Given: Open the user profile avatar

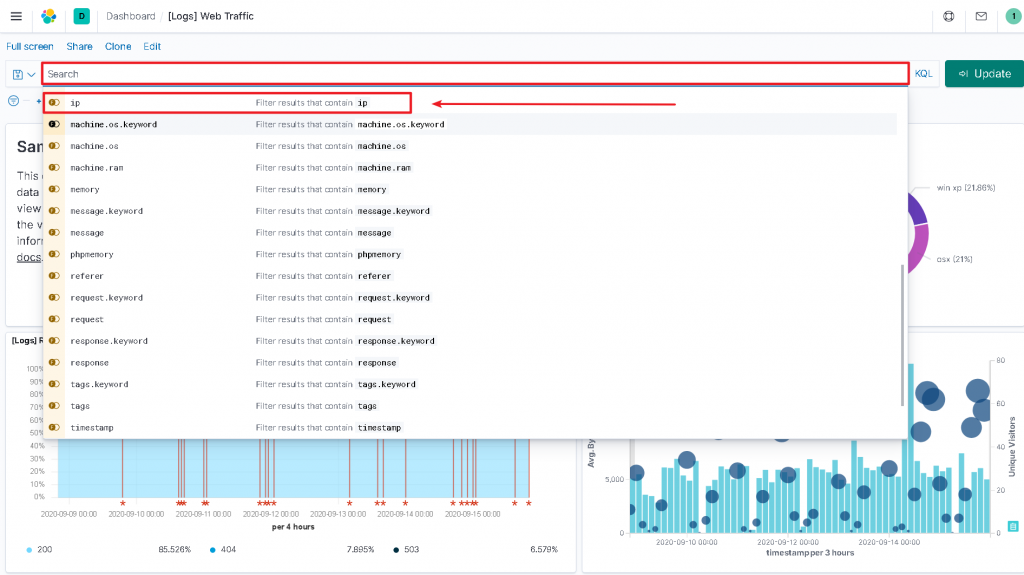Looking at the screenshot, I should pos(1014,16).
